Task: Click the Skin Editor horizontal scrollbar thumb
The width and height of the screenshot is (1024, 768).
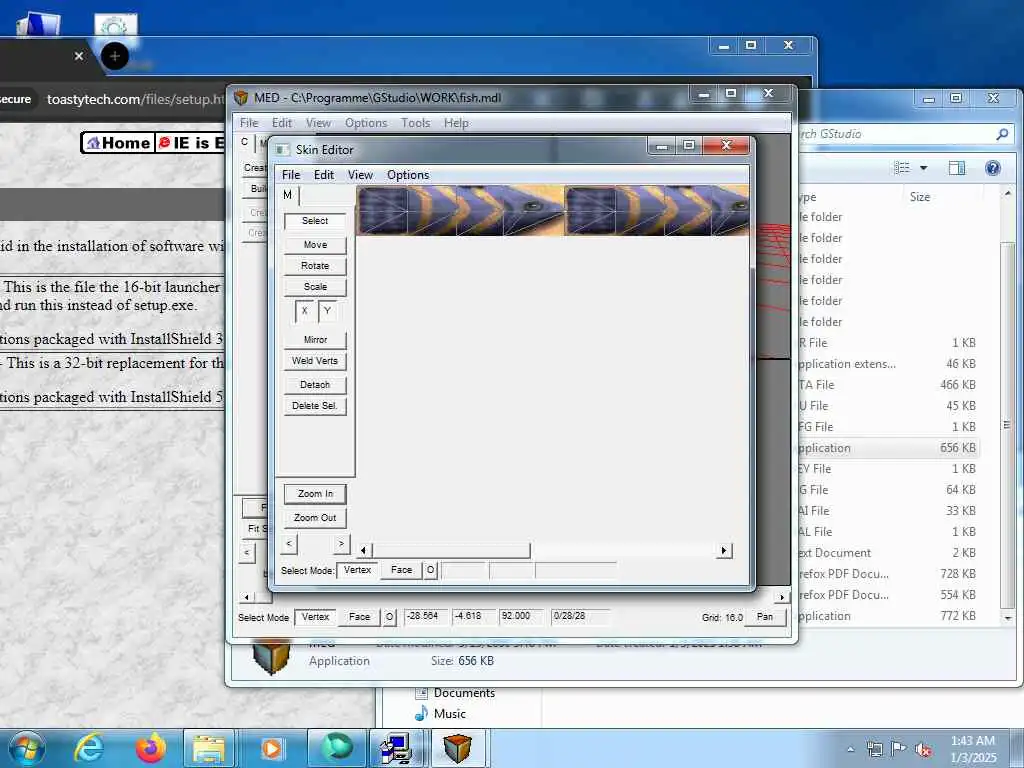Action: [x=451, y=551]
